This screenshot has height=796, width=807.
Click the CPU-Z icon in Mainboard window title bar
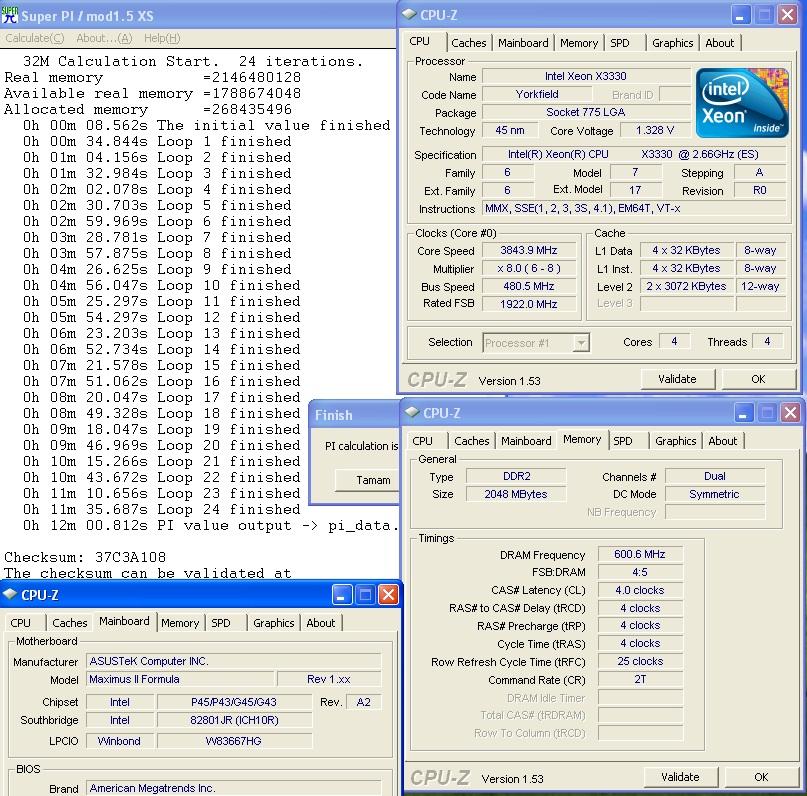[x=10, y=594]
